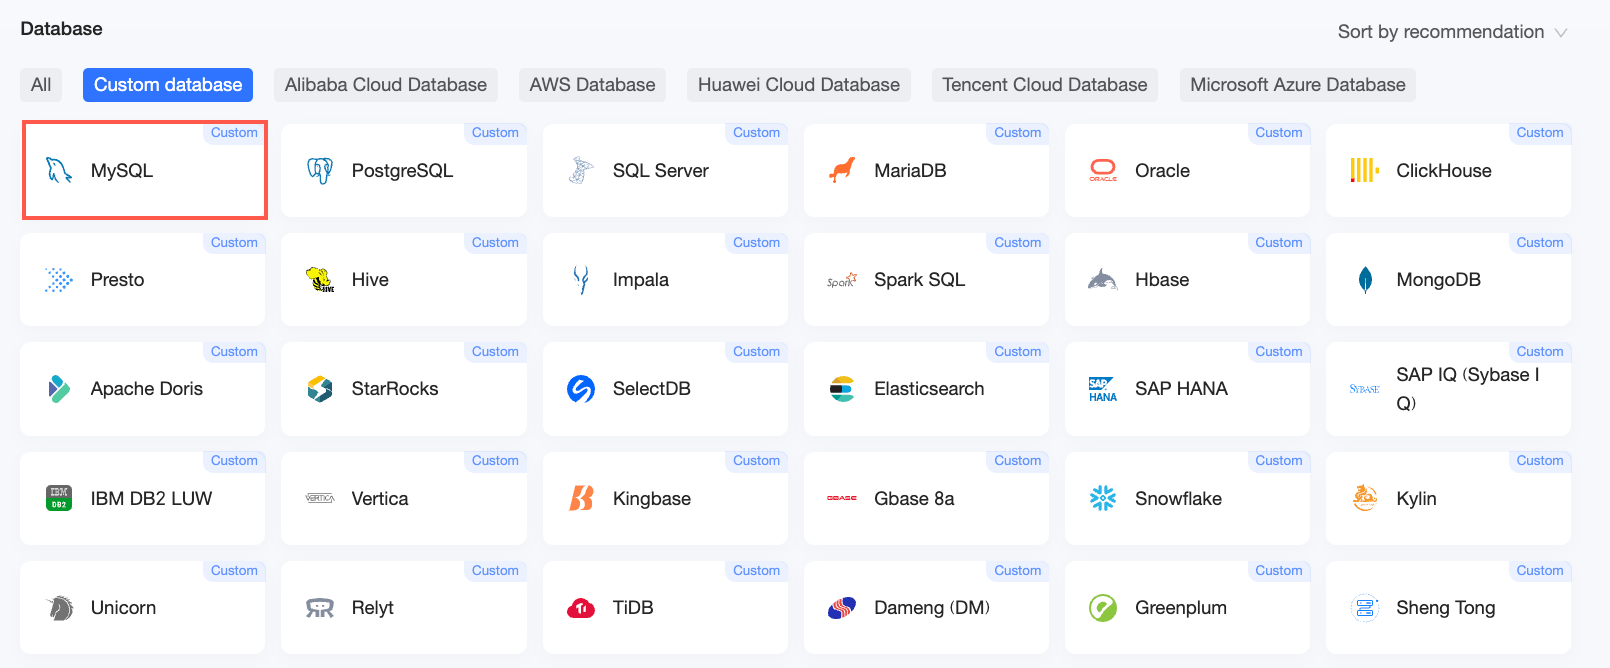Click the "Hive" label
1610x668 pixels.
[x=370, y=280]
